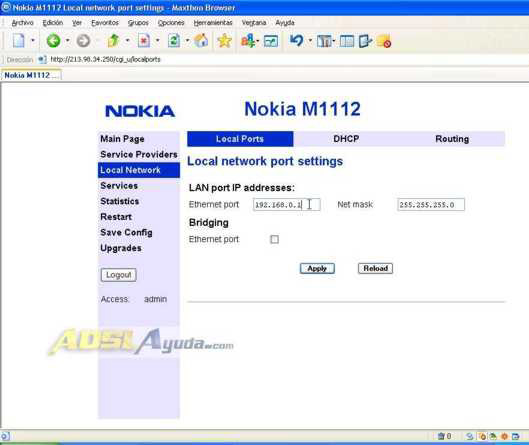Click the Nokia logo image
529x445 pixels.
click(140, 111)
